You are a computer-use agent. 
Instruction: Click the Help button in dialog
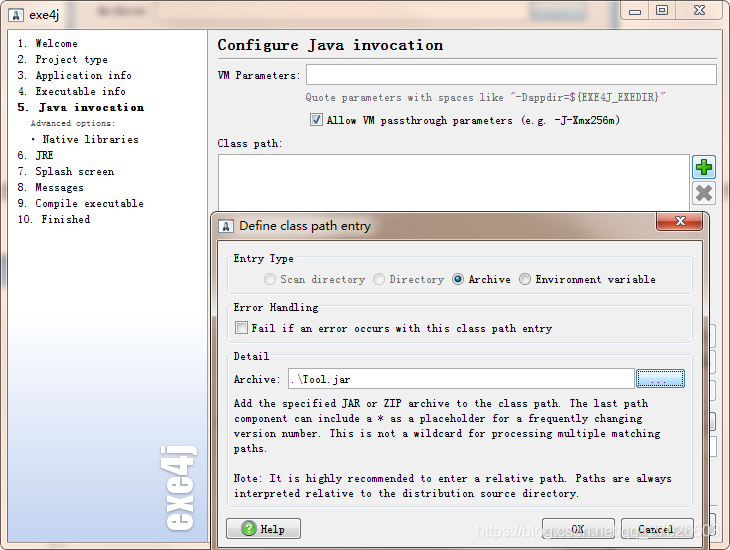[264, 529]
